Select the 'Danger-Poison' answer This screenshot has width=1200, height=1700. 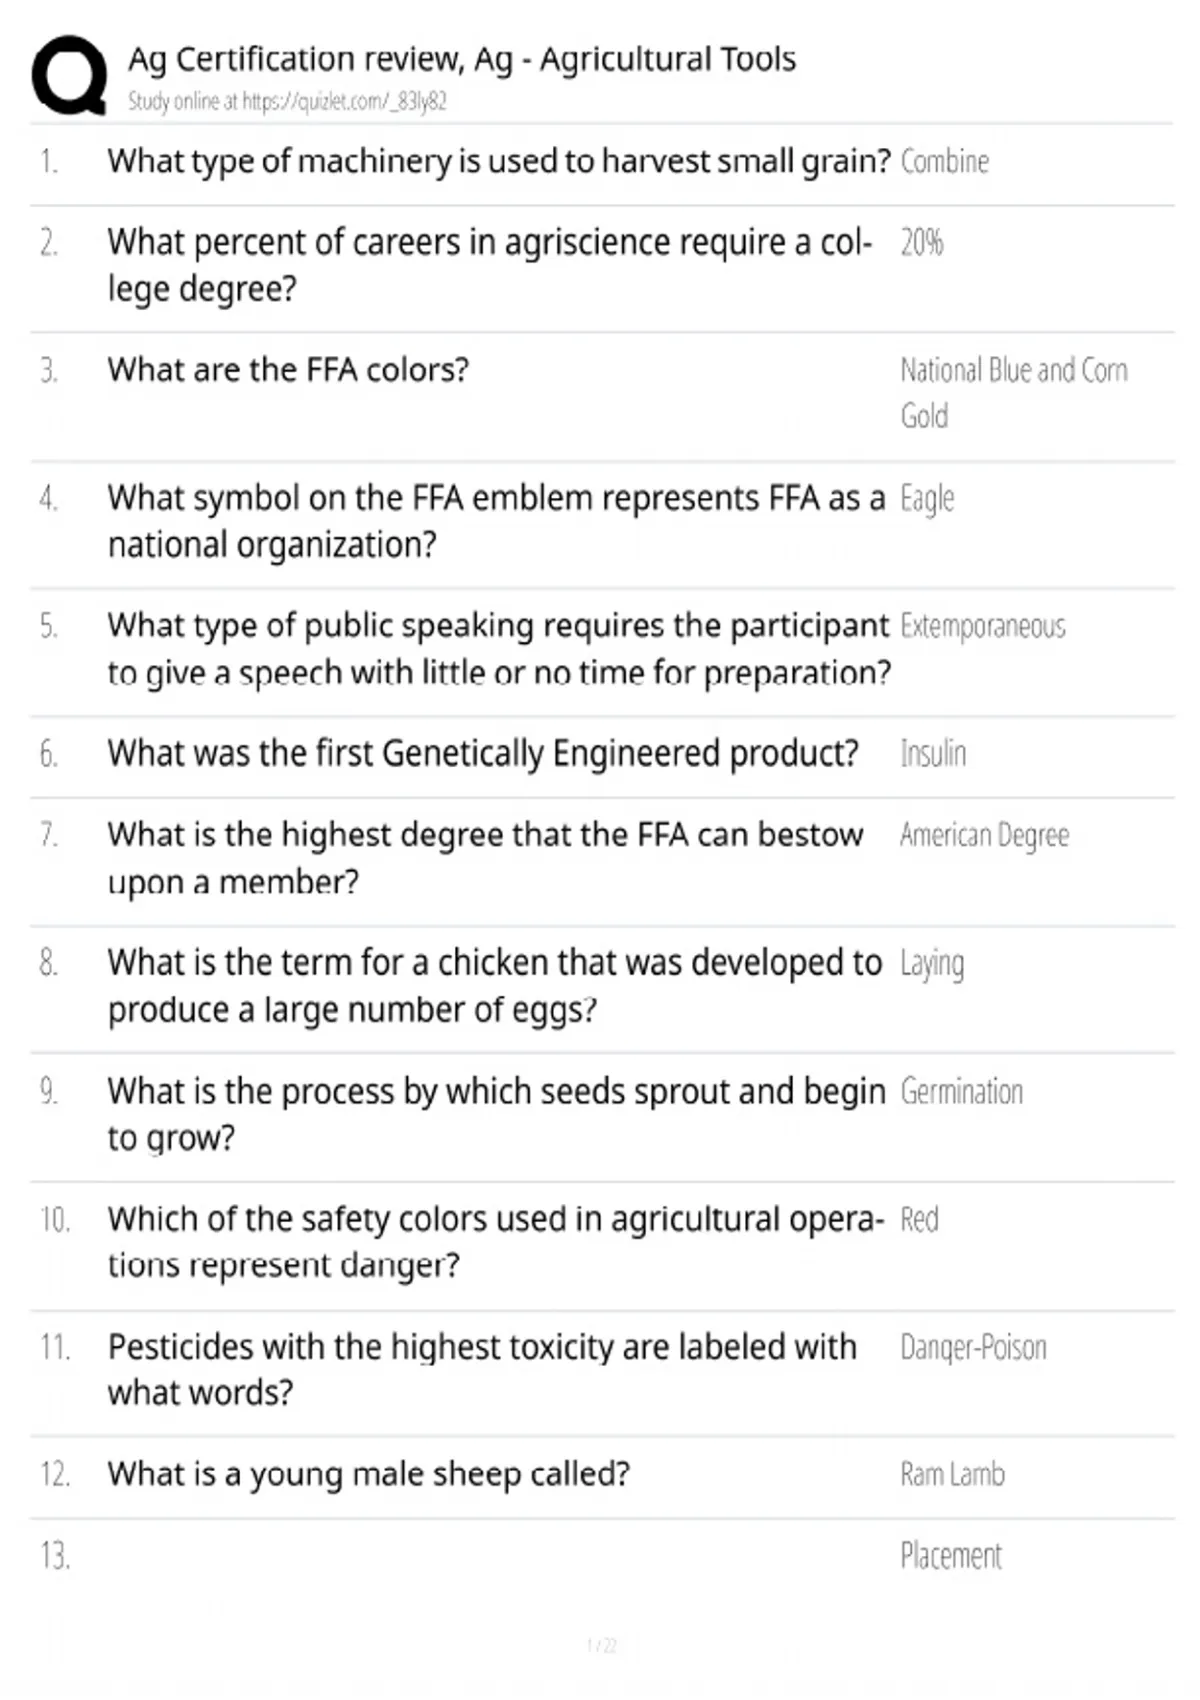[x=973, y=1348]
